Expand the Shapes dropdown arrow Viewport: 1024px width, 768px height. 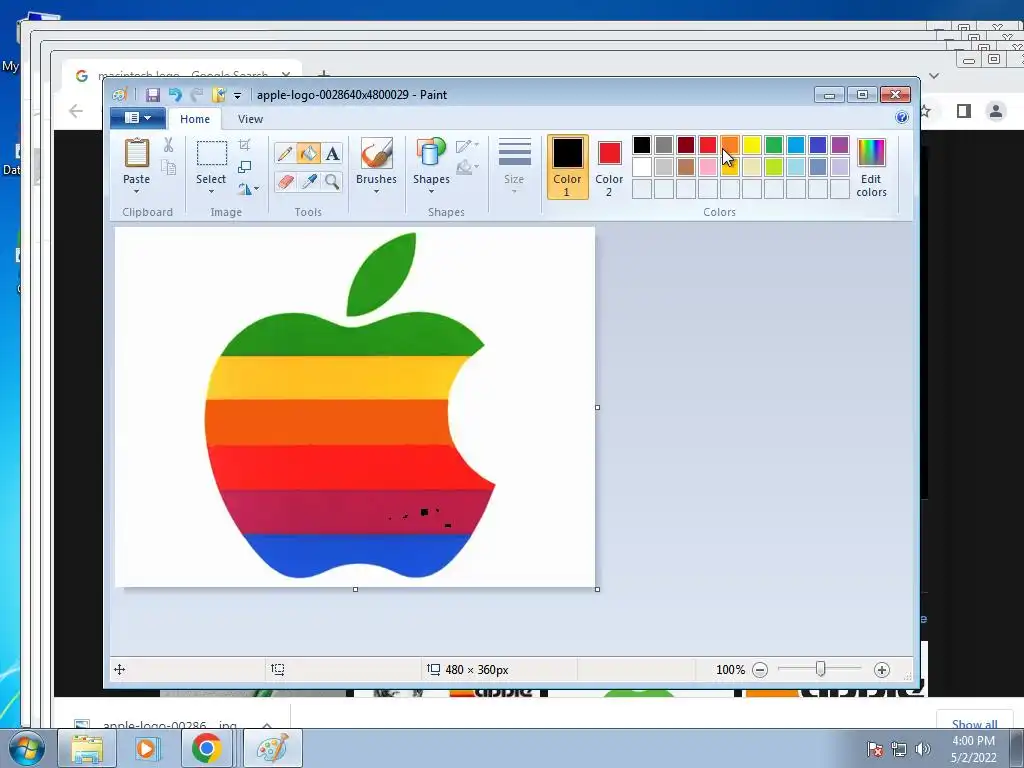[431, 191]
